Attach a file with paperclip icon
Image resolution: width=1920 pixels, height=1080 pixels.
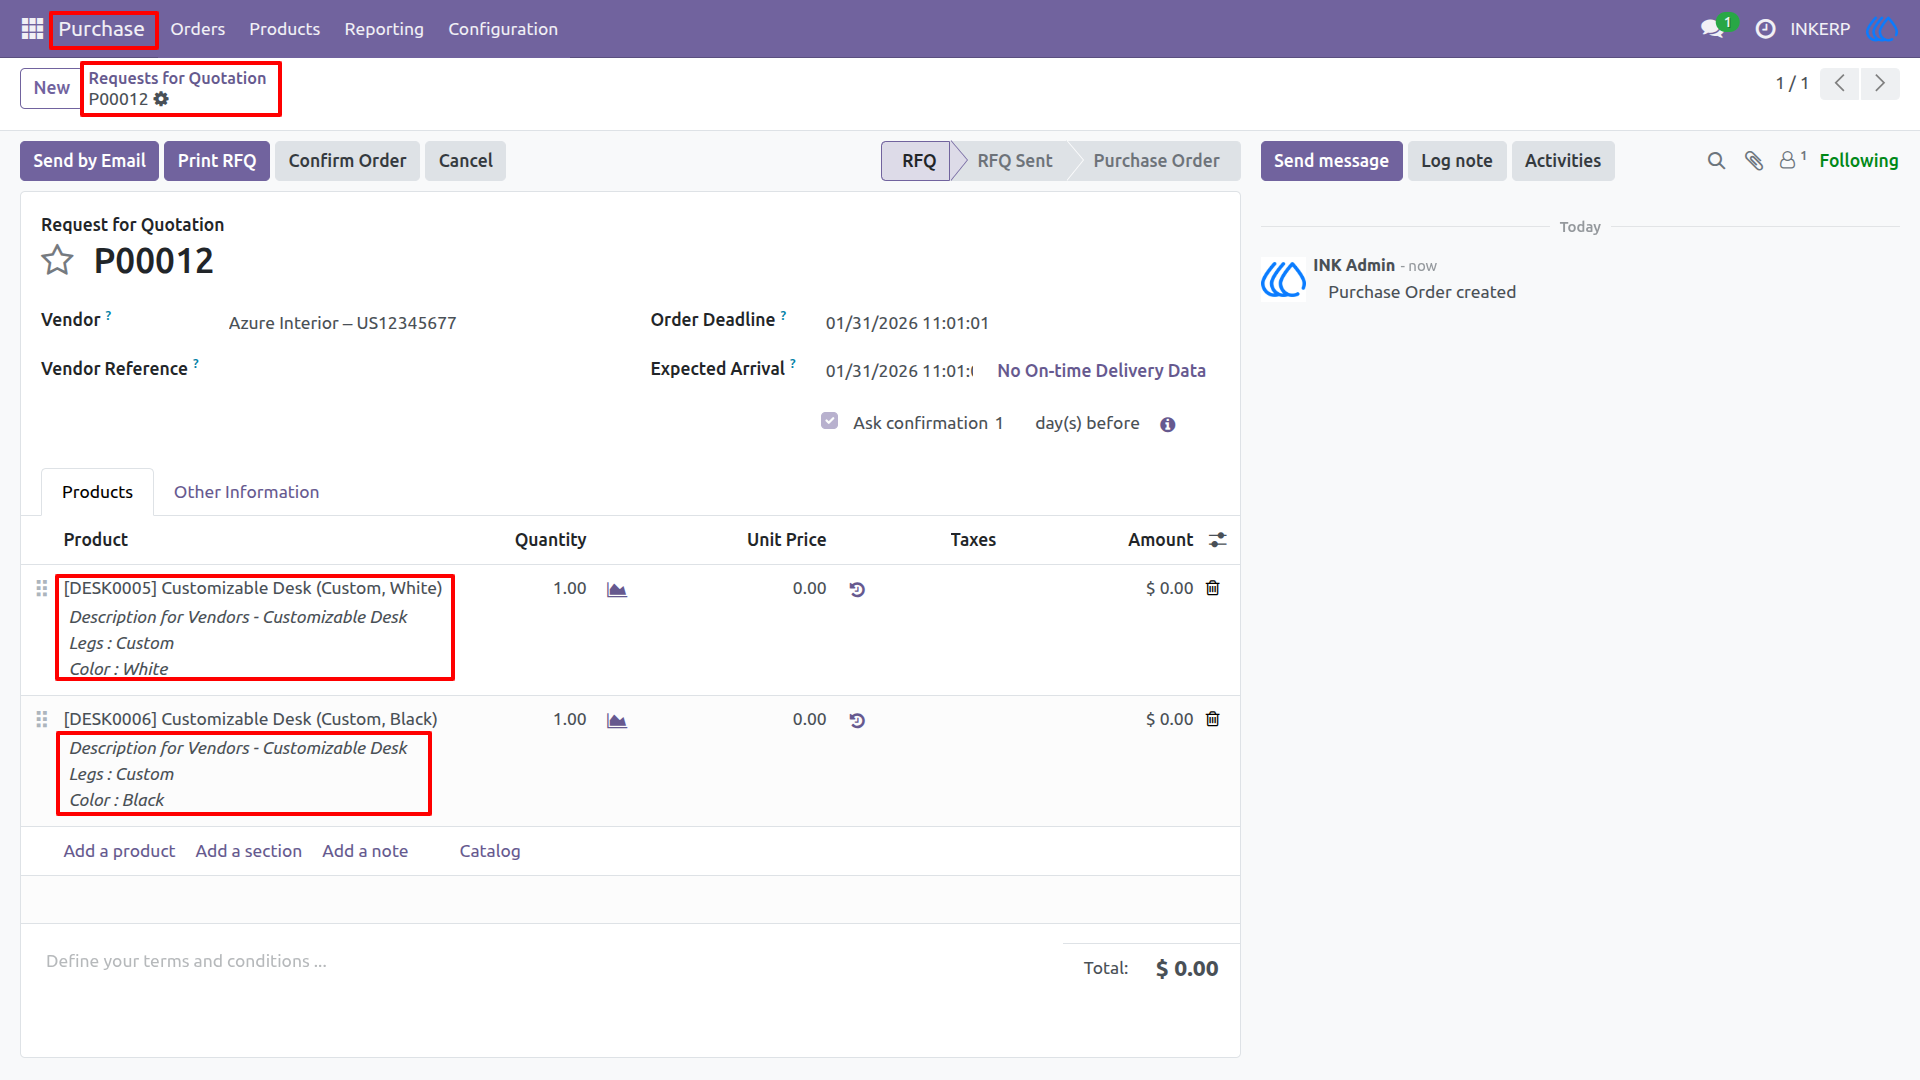point(1754,161)
